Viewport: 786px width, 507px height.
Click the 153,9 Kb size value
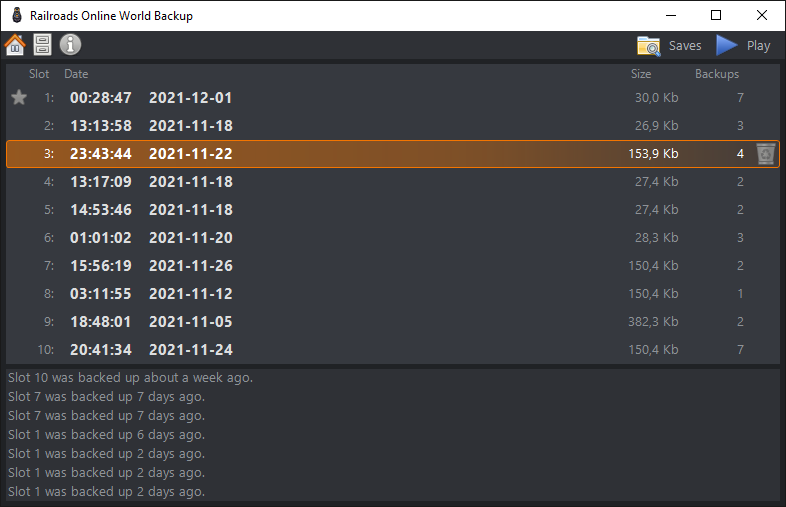click(653, 154)
